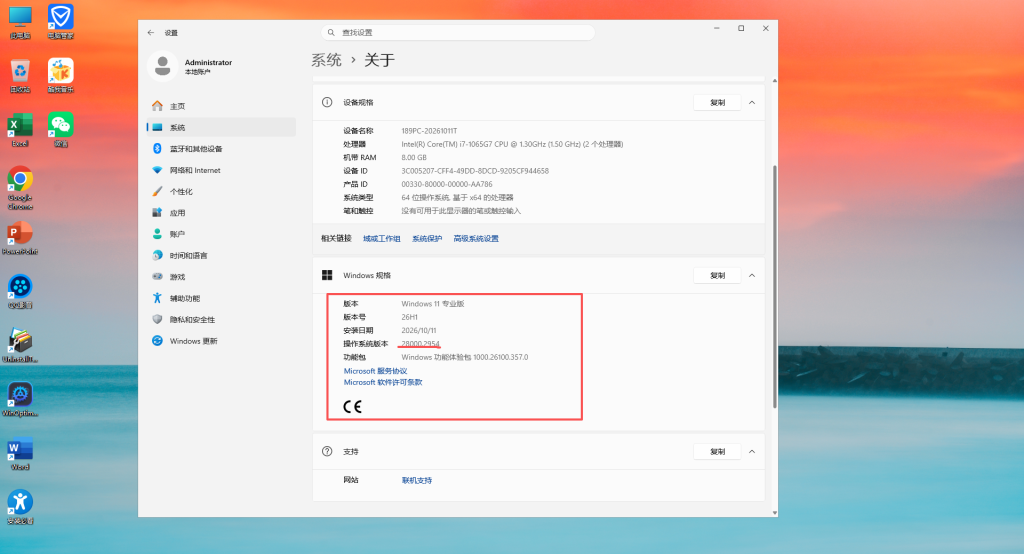1024x554 pixels.
Task: Open 账户 settings
Action: pos(221,234)
